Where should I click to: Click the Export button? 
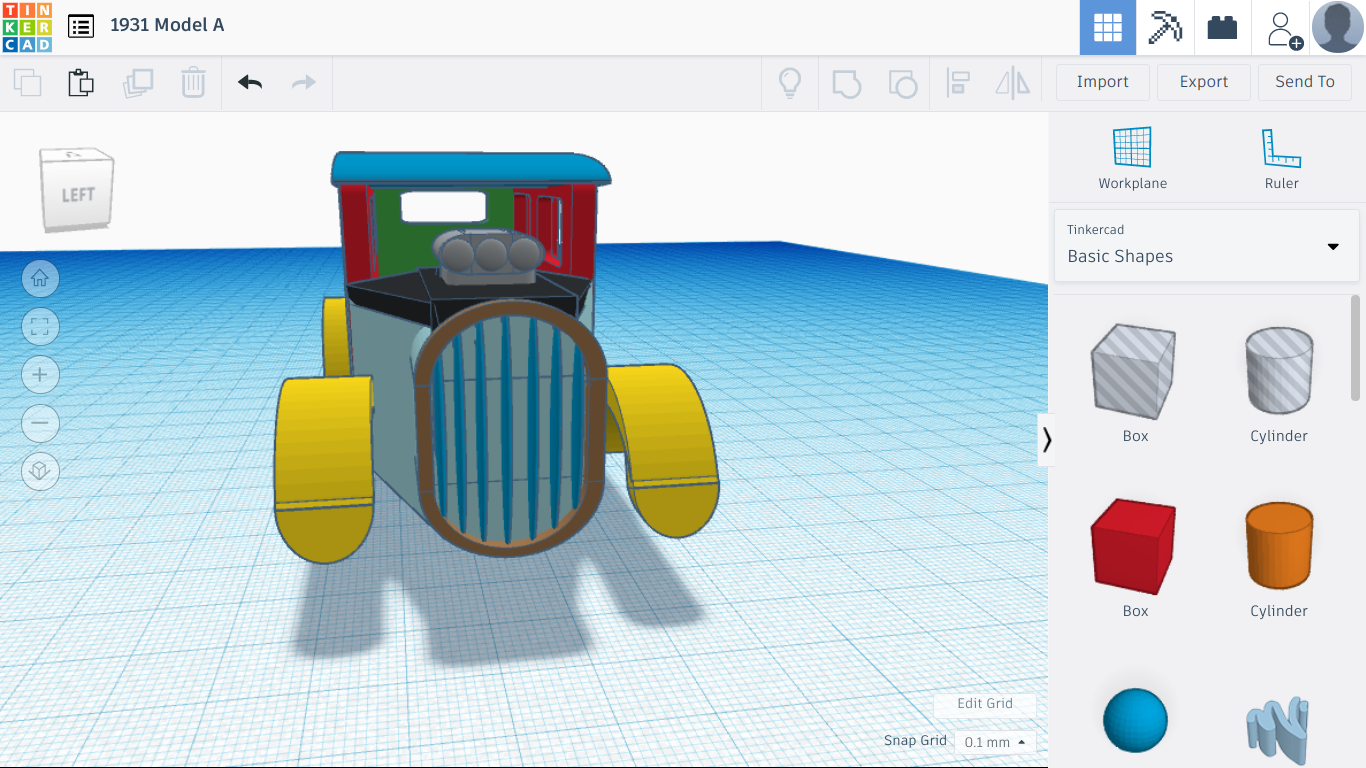1204,82
